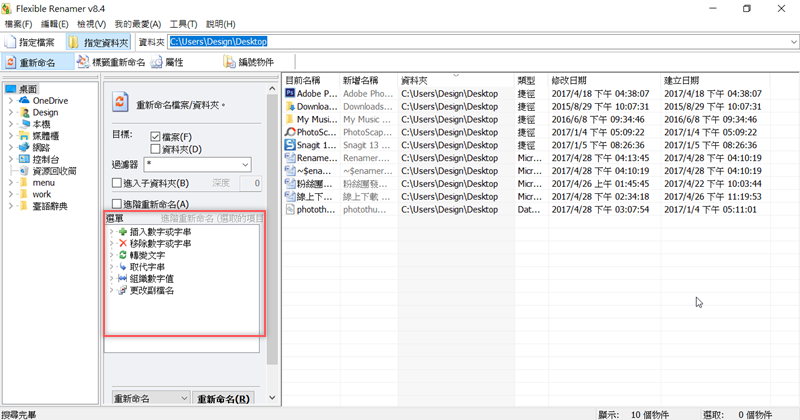The width and height of the screenshot is (800, 420).
Task: Check the 資料夾(D) target checkbox
Action: pyautogui.click(x=155, y=149)
